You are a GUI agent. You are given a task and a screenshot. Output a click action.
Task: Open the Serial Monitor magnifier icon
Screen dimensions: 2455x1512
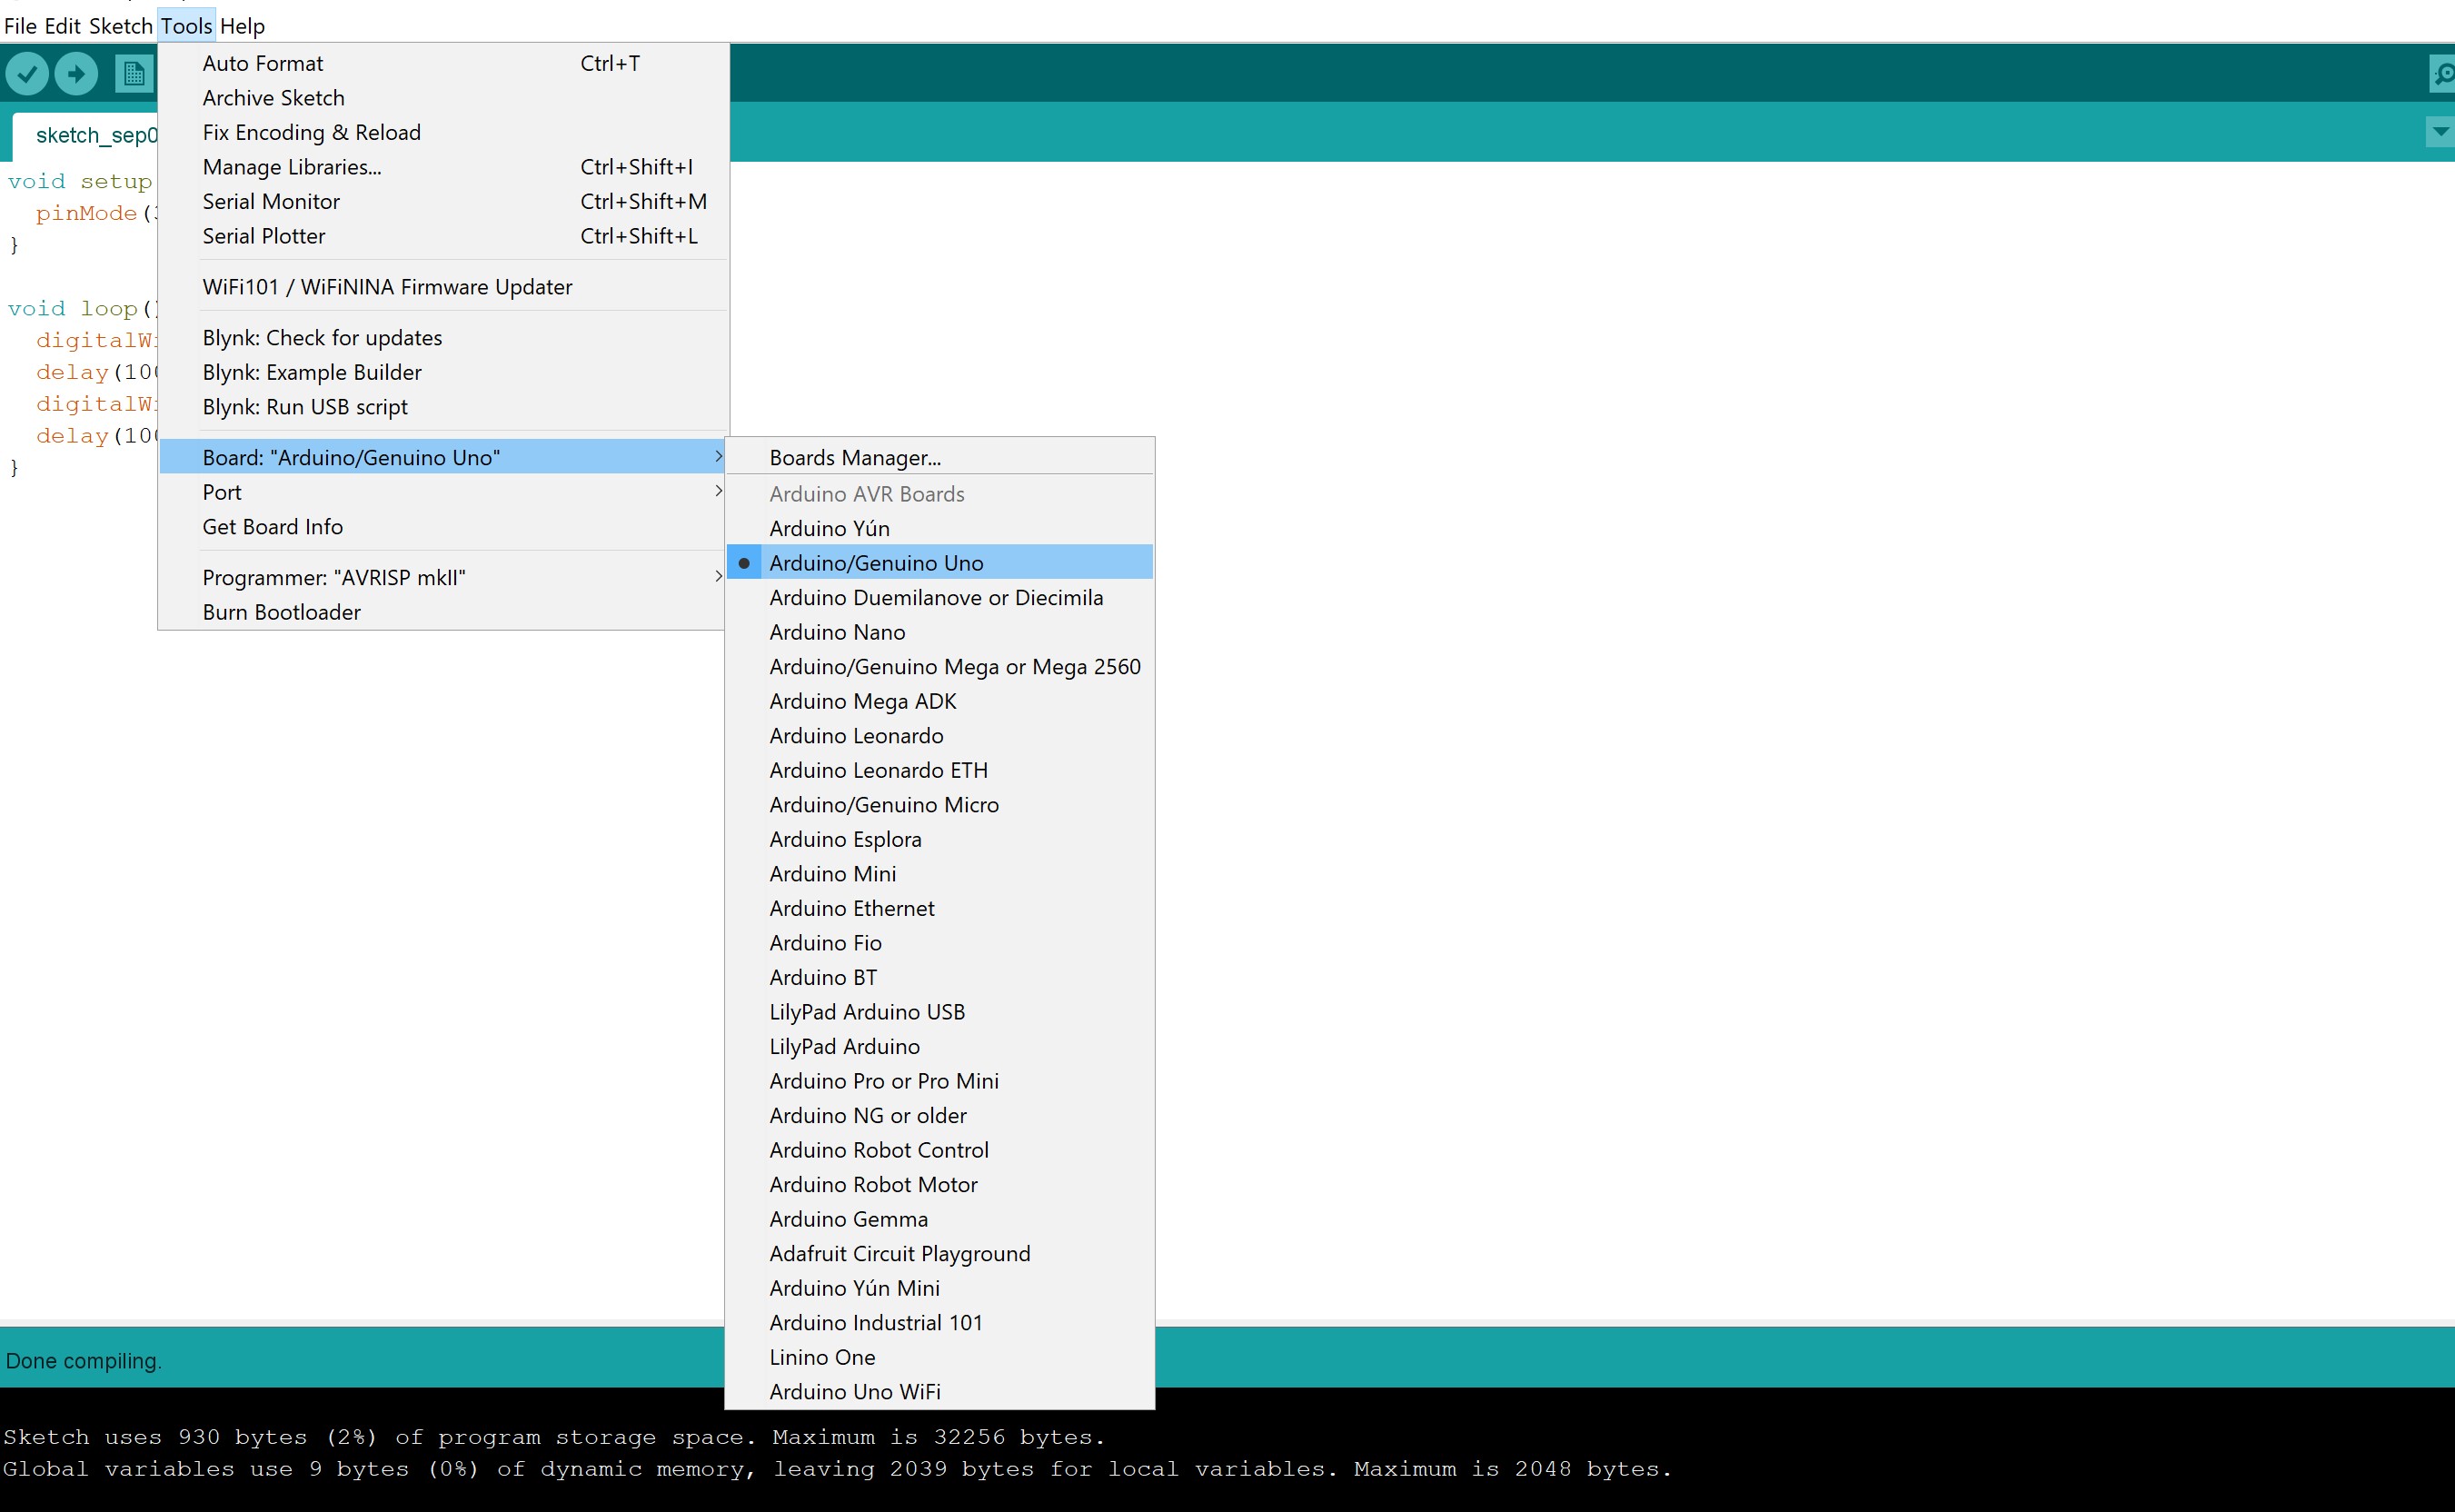click(2441, 74)
